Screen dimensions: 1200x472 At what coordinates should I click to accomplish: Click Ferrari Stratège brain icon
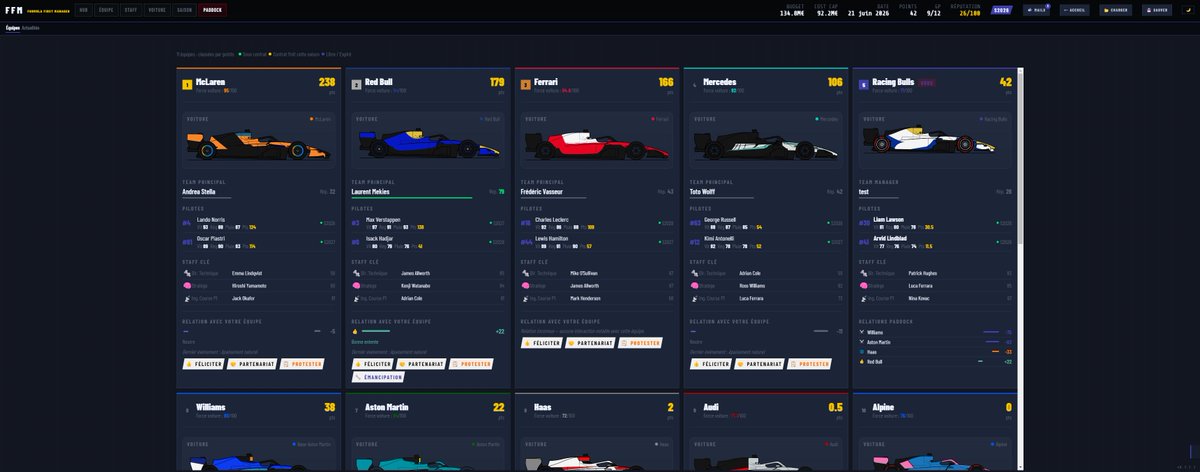[x=525, y=285]
